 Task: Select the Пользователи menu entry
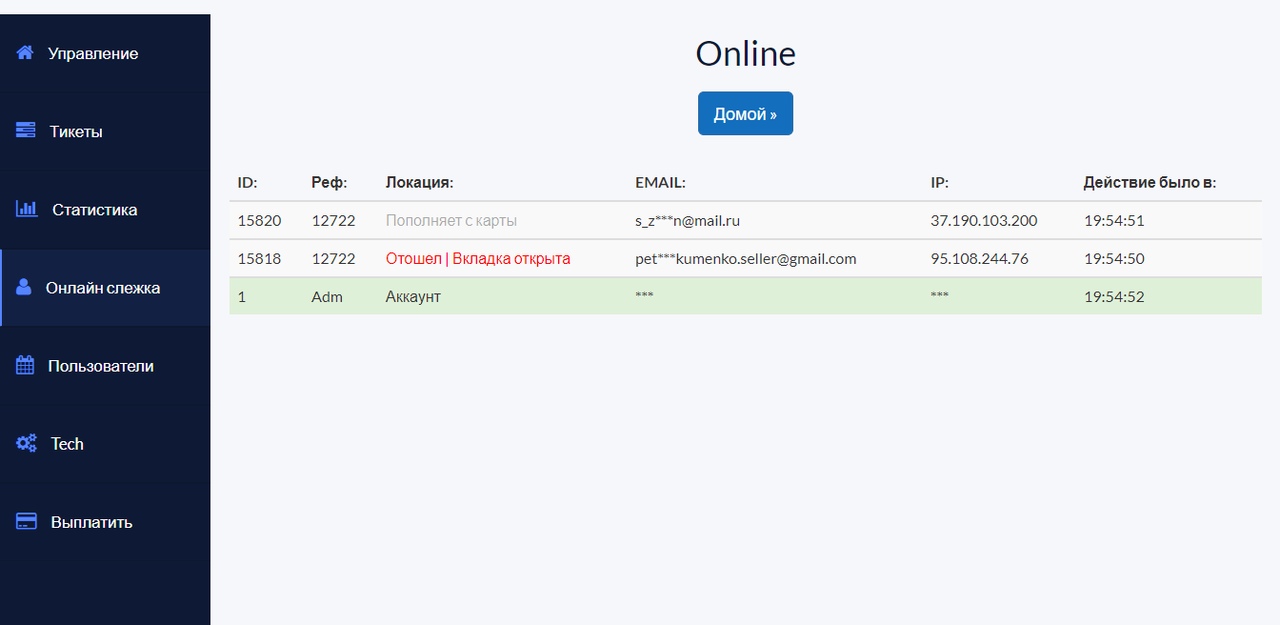[101, 366]
